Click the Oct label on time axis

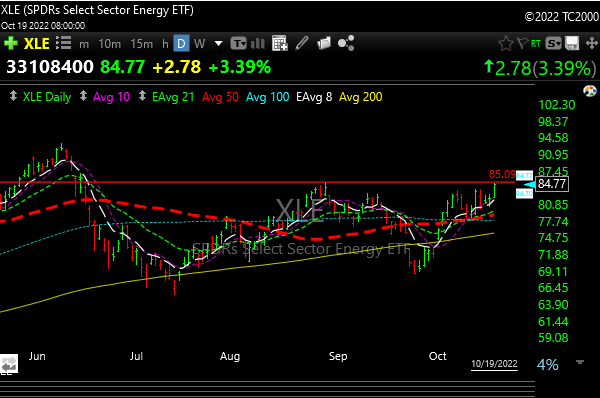tap(437, 356)
